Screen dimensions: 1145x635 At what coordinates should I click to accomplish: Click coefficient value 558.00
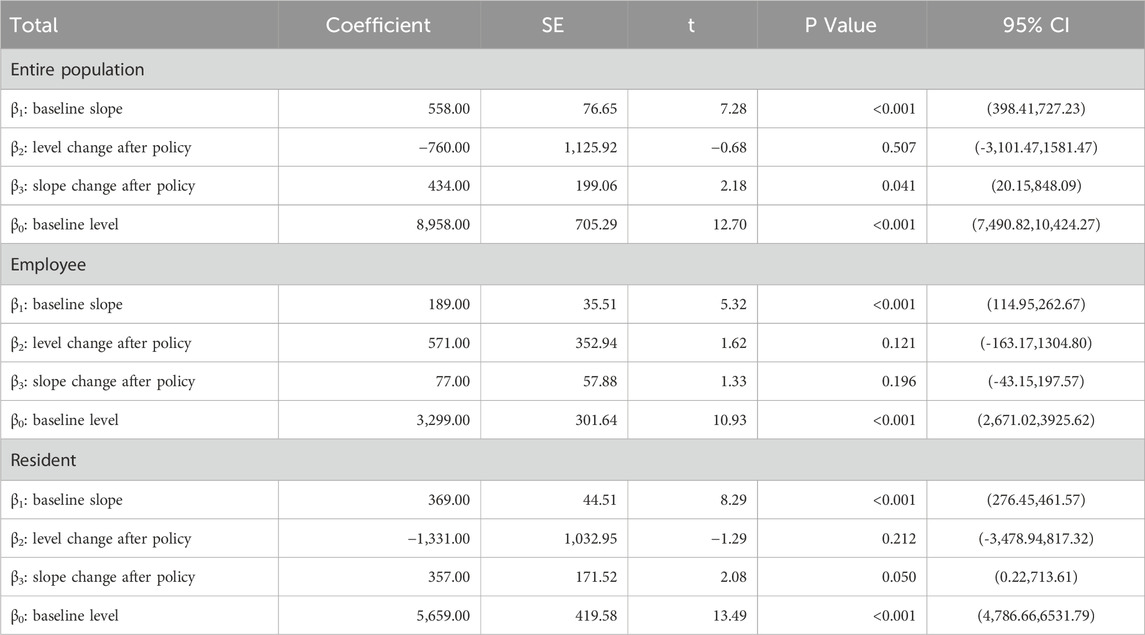pyautogui.click(x=449, y=109)
